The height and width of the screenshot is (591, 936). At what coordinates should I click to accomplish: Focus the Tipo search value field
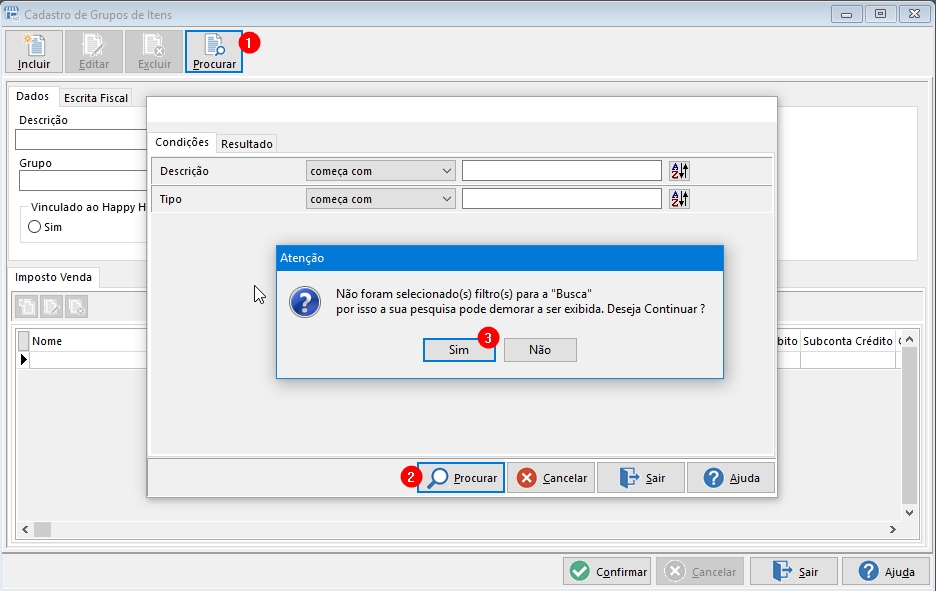coord(562,199)
